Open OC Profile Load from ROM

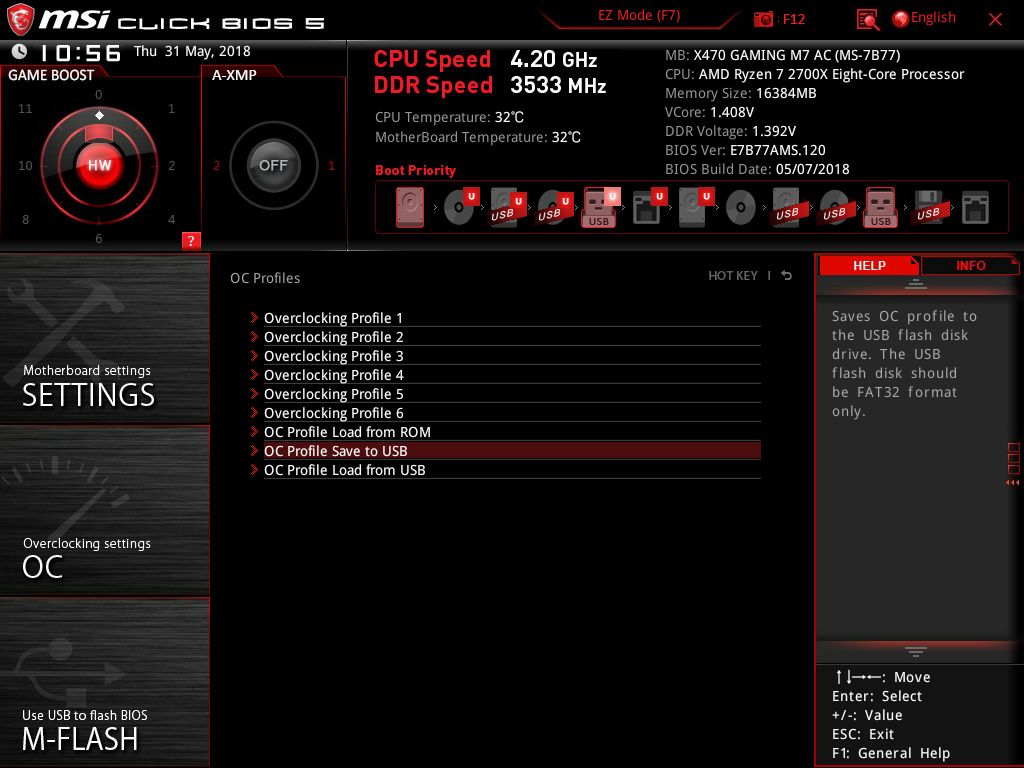click(x=512, y=432)
